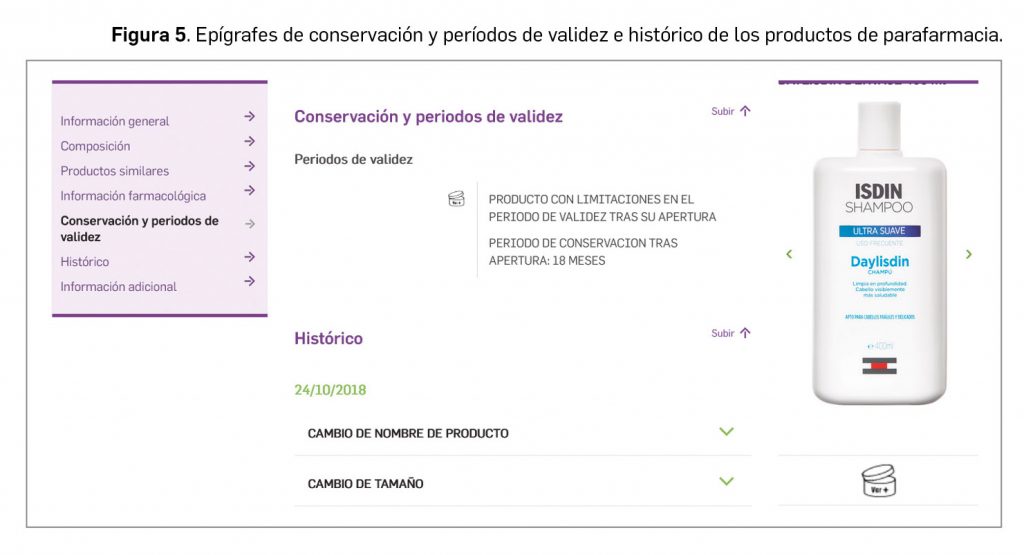Click arrow icon next to Información general

click(x=249, y=117)
